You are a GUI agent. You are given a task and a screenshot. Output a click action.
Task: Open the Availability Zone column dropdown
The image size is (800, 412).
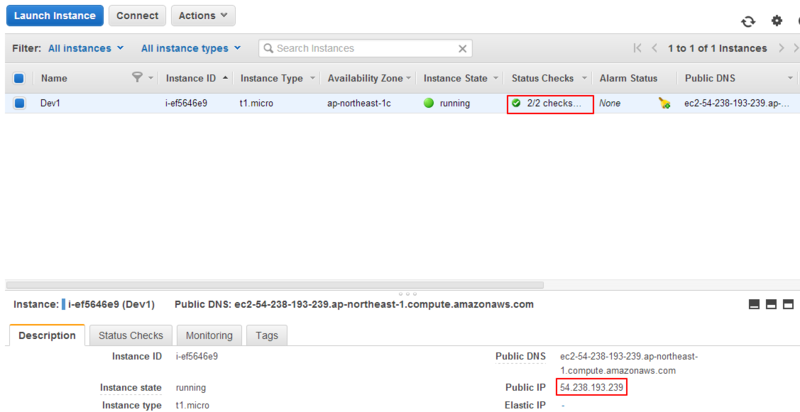(x=408, y=79)
